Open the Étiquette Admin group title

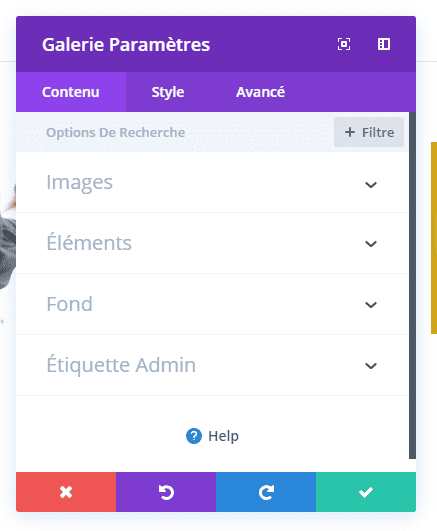coord(121,364)
